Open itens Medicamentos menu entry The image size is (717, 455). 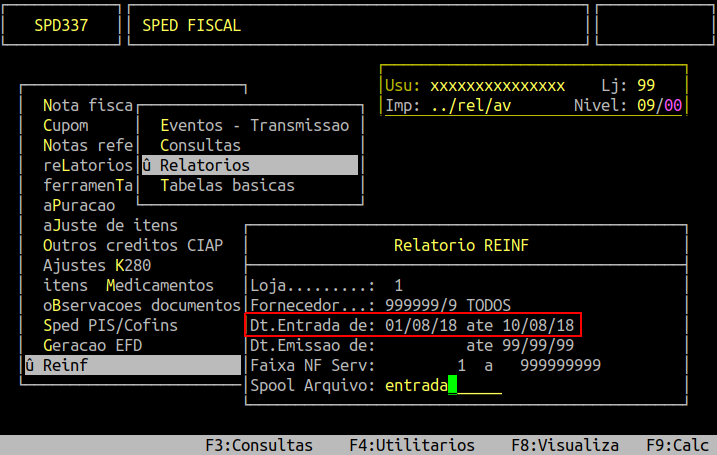(128, 286)
